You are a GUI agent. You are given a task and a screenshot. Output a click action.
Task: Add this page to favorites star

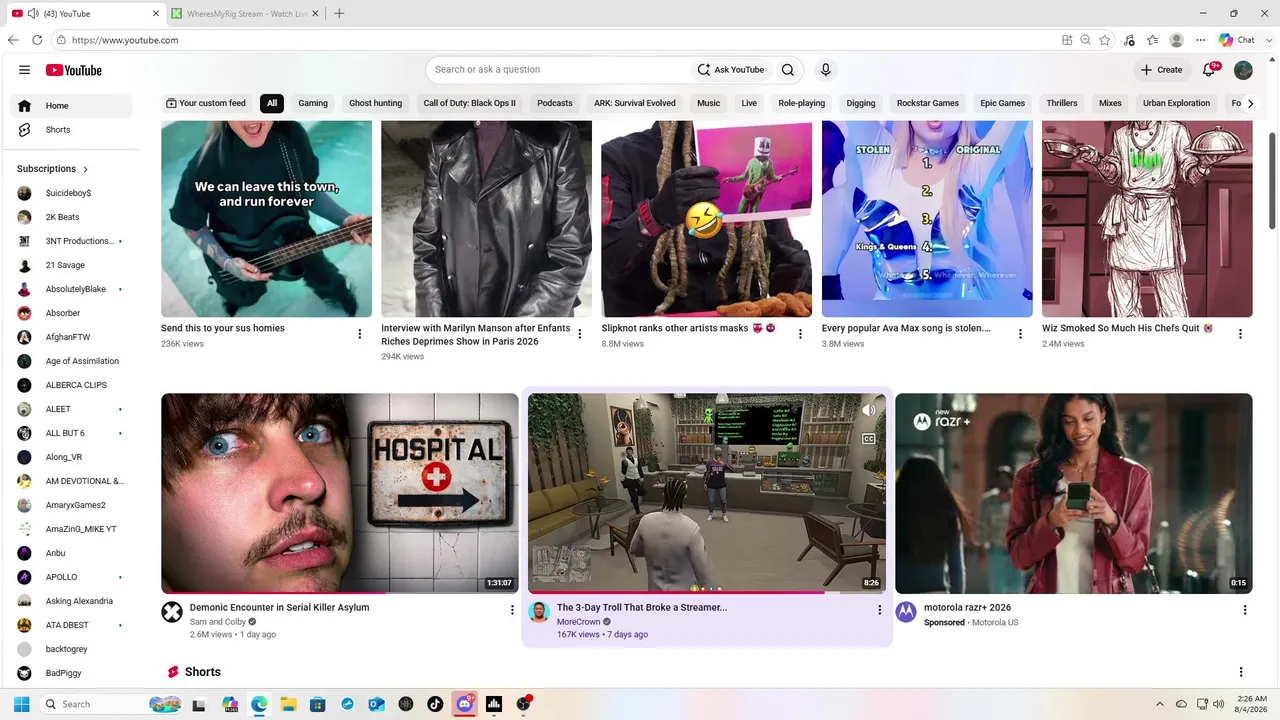pyautogui.click(x=1105, y=40)
